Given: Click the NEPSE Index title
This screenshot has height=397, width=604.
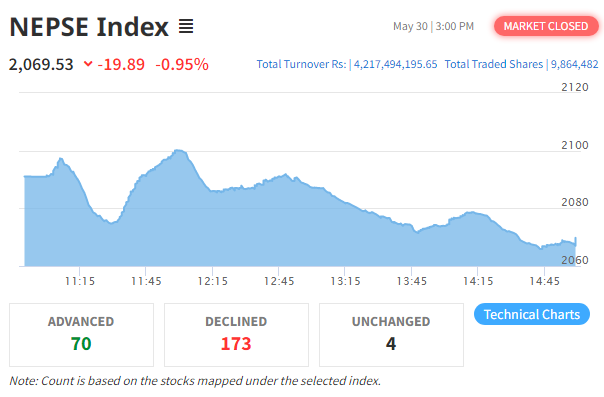Looking at the screenshot, I should coord(89,27).
